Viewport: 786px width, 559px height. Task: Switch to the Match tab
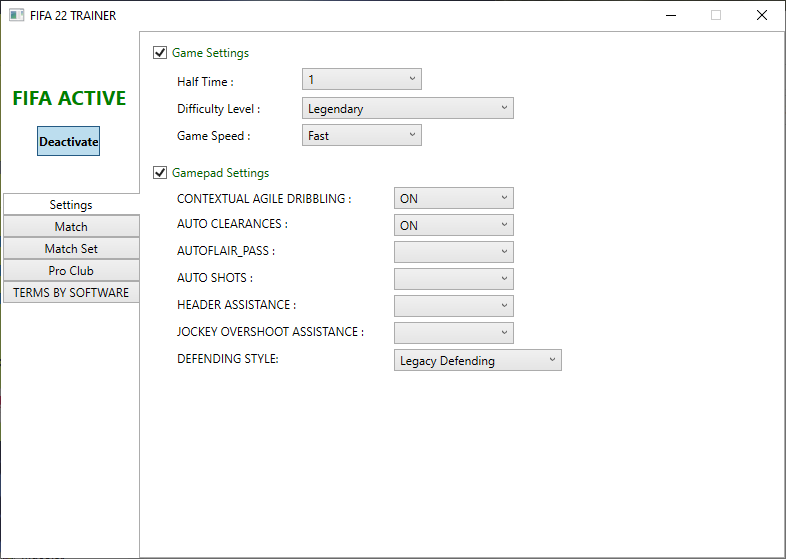click(71, 227)
